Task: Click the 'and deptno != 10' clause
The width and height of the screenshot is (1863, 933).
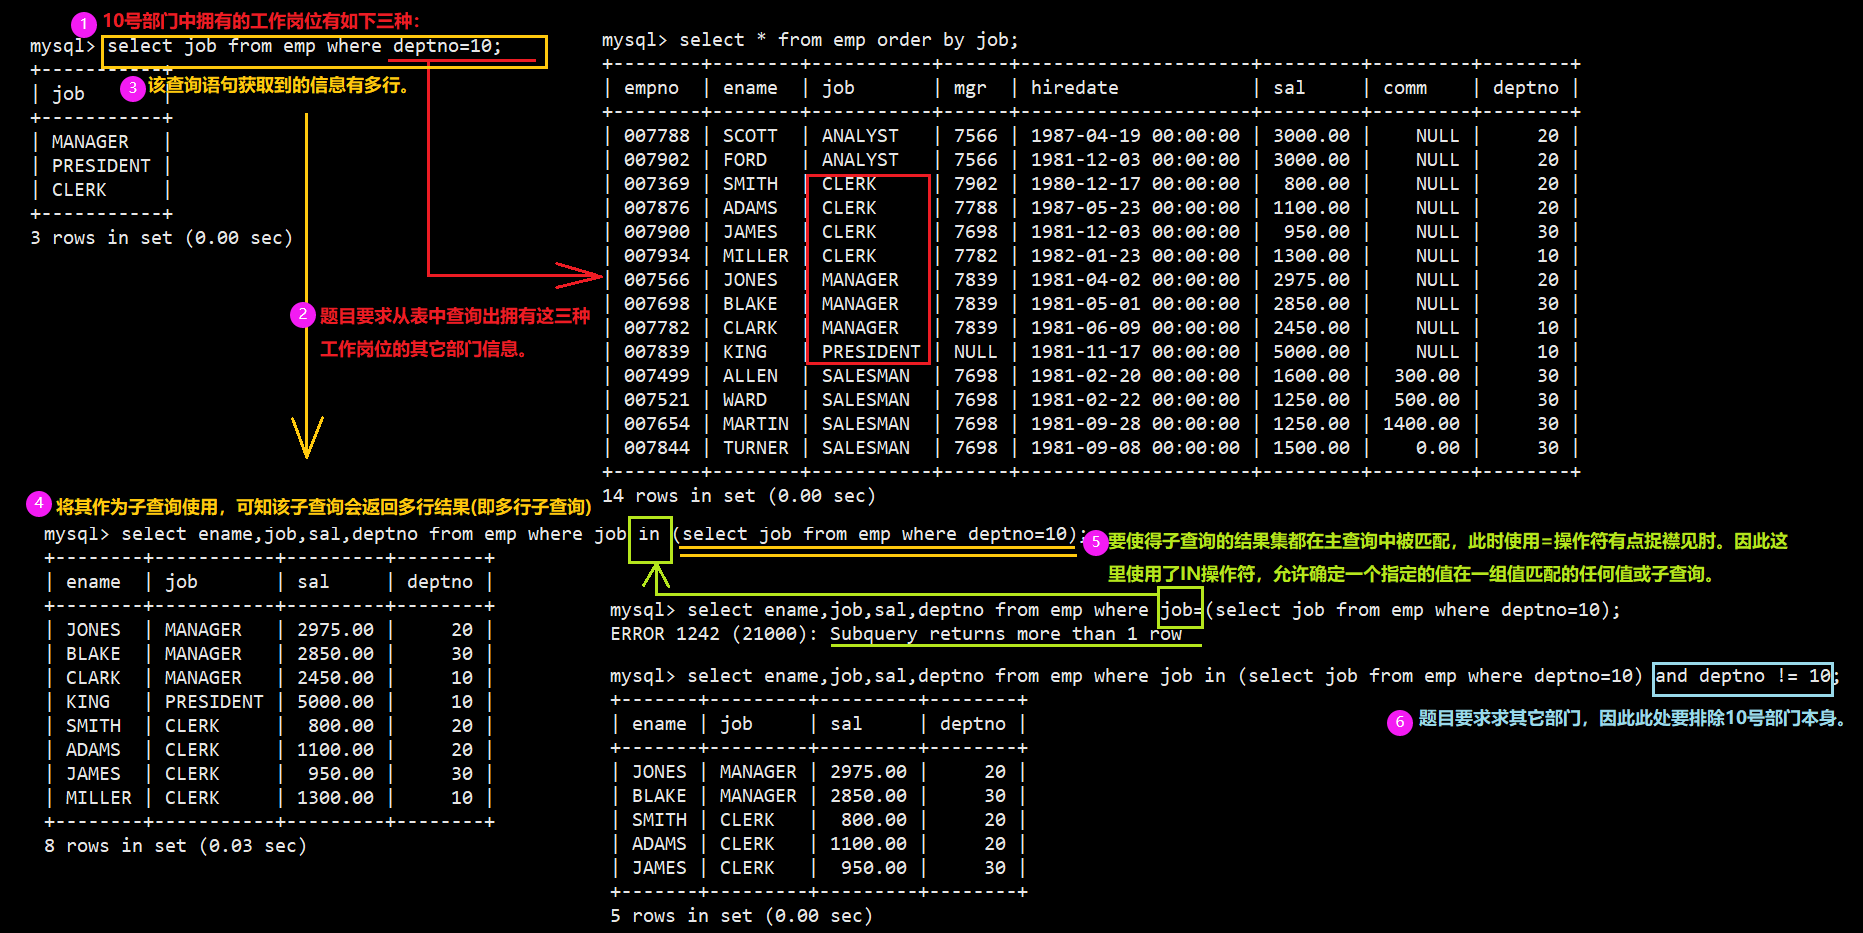Action: pos(1744,676)
